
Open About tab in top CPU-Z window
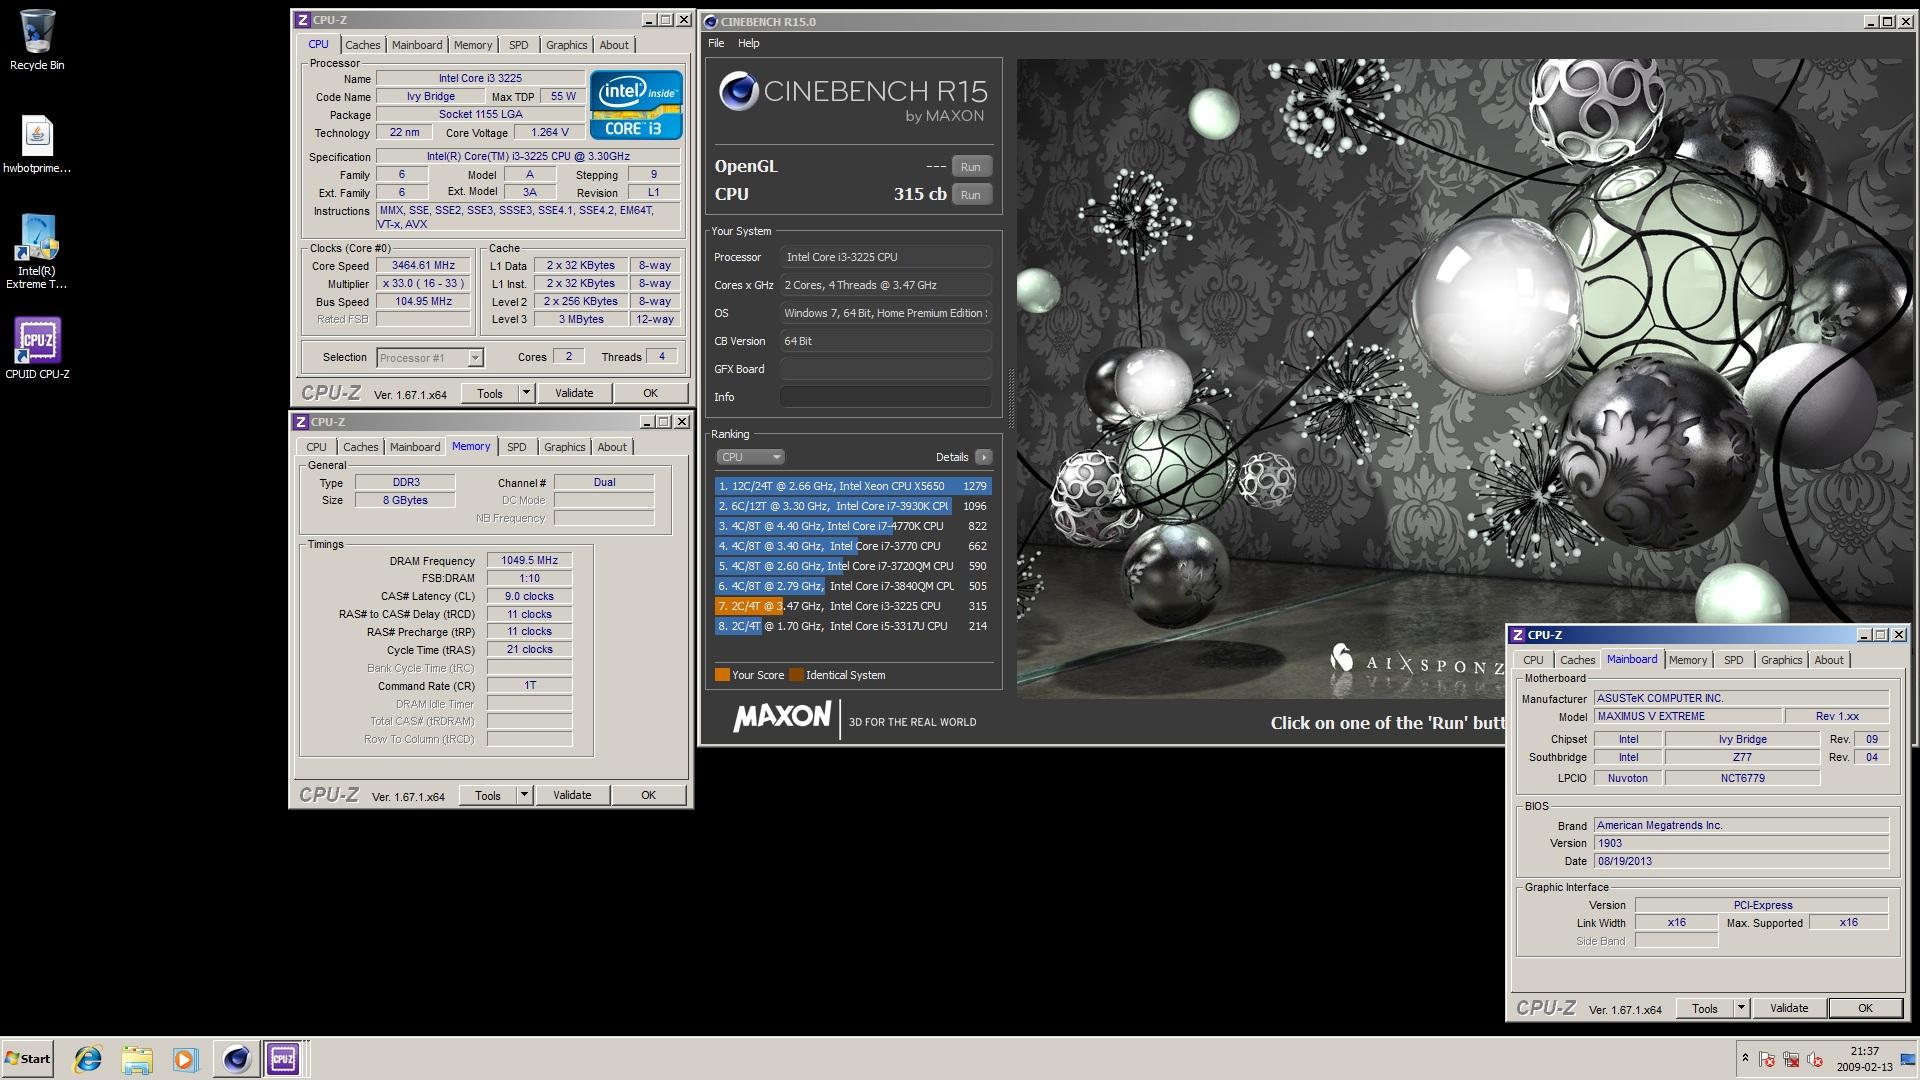coord(614,45)
